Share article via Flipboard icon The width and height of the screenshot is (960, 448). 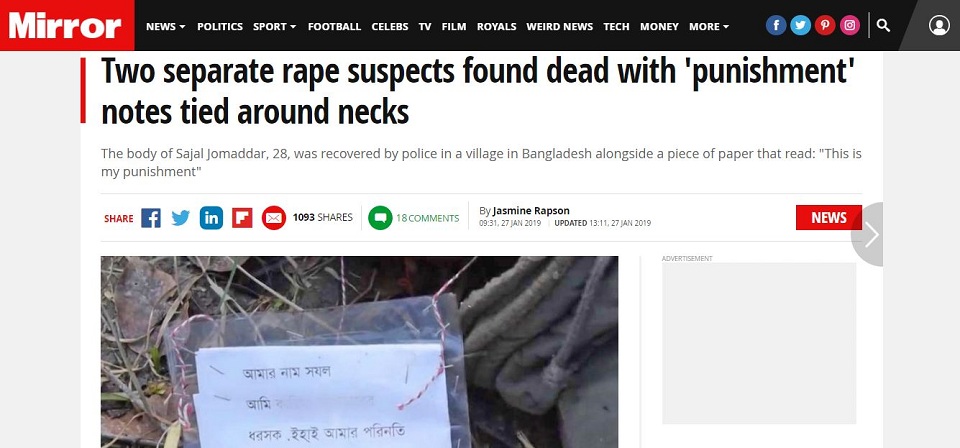coord(242,218)
